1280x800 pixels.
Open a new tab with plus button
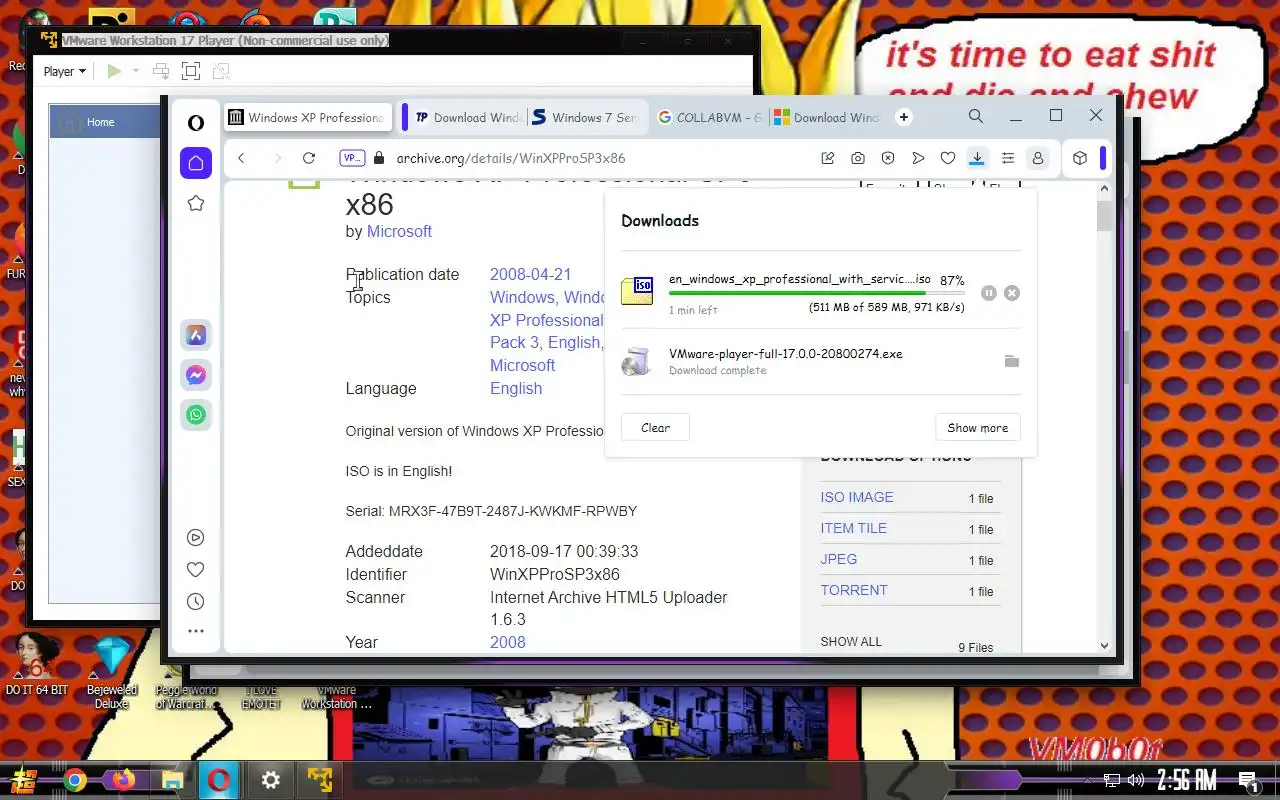pos(904,117)
